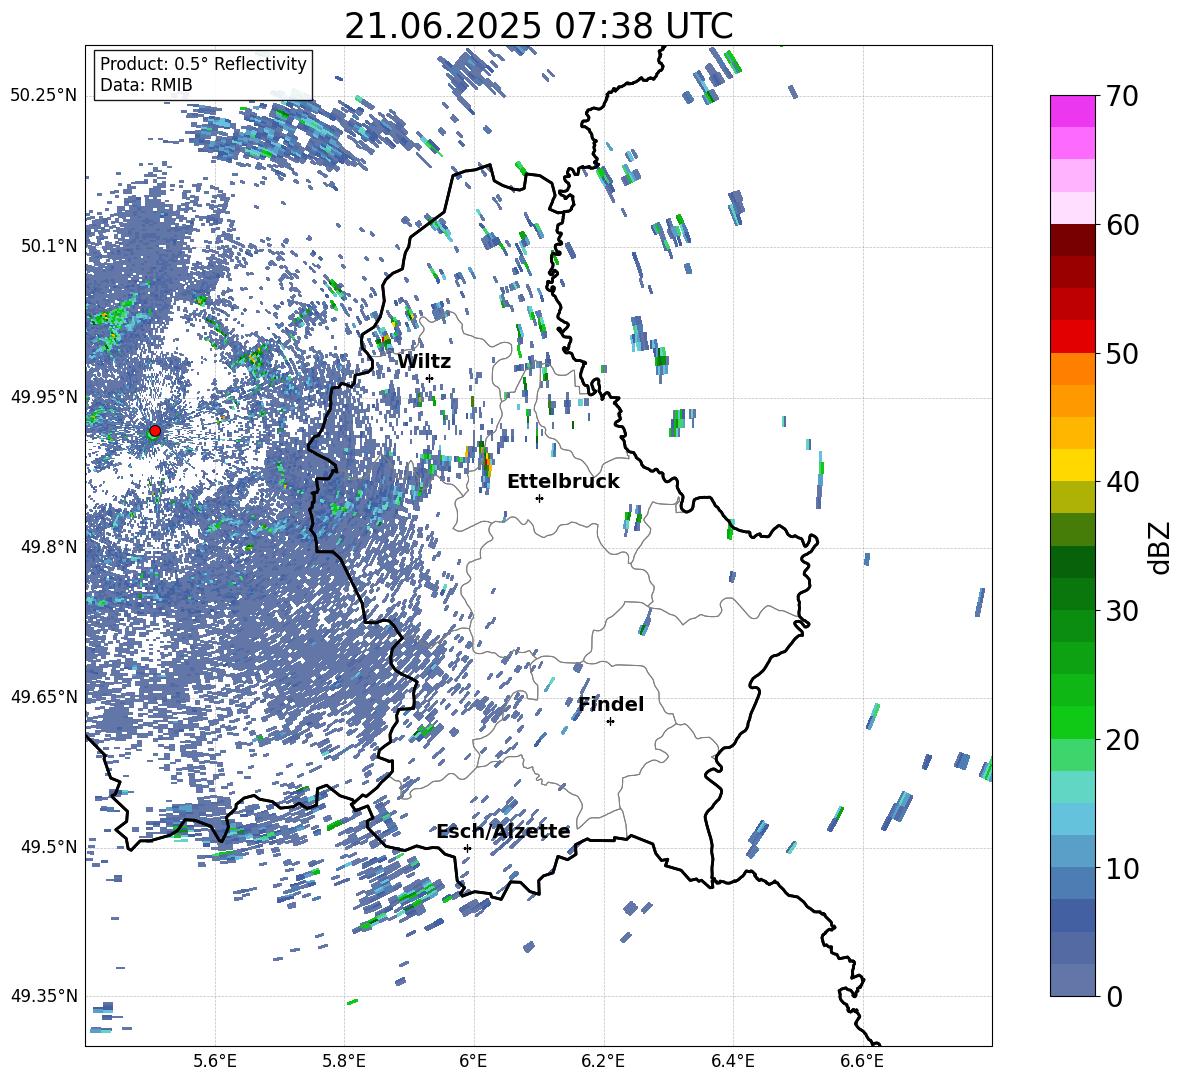Click the latitude label 50.1°N

point(48,246)
